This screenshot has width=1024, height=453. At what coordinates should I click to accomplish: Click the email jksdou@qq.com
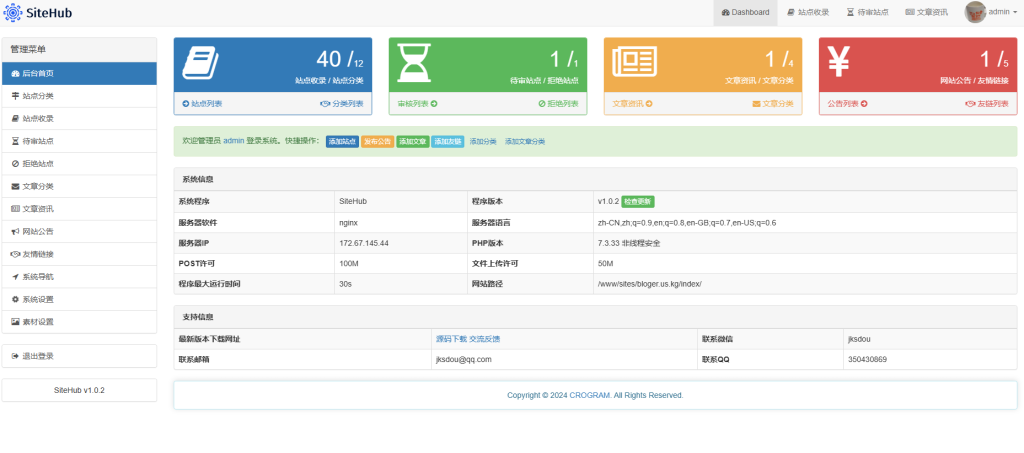tap(464, 360)
